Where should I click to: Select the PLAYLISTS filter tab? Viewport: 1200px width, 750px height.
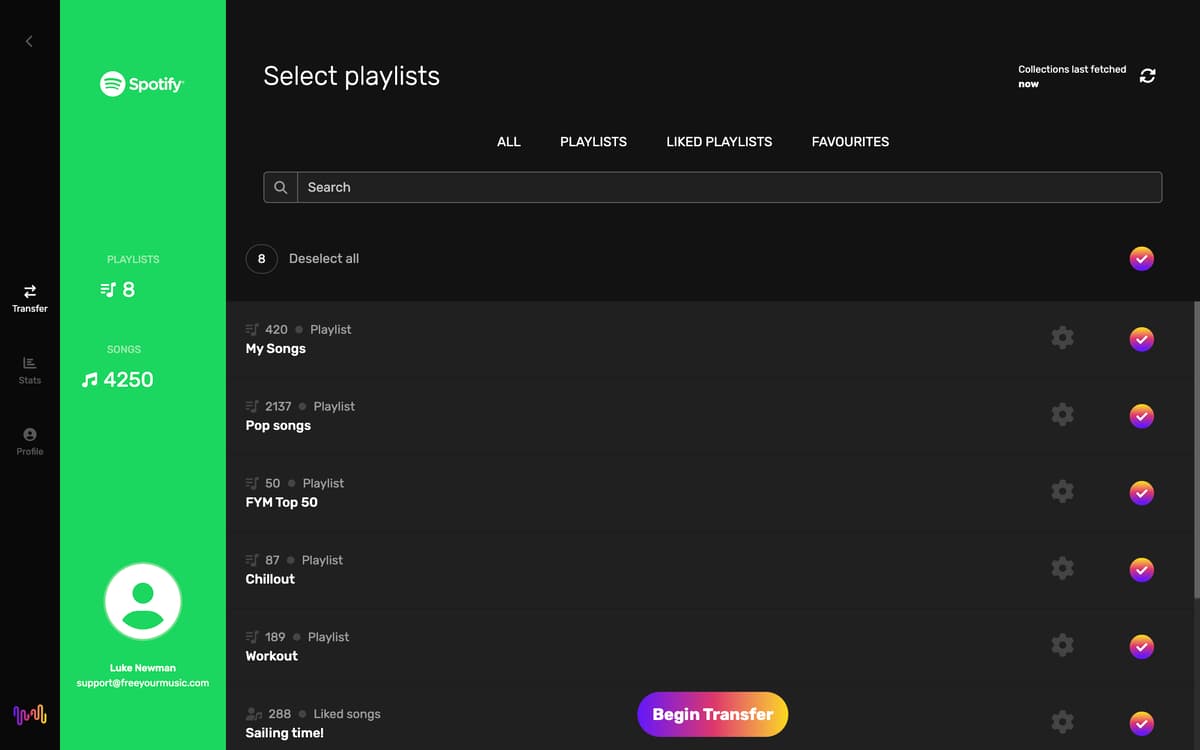pos(593,142)
